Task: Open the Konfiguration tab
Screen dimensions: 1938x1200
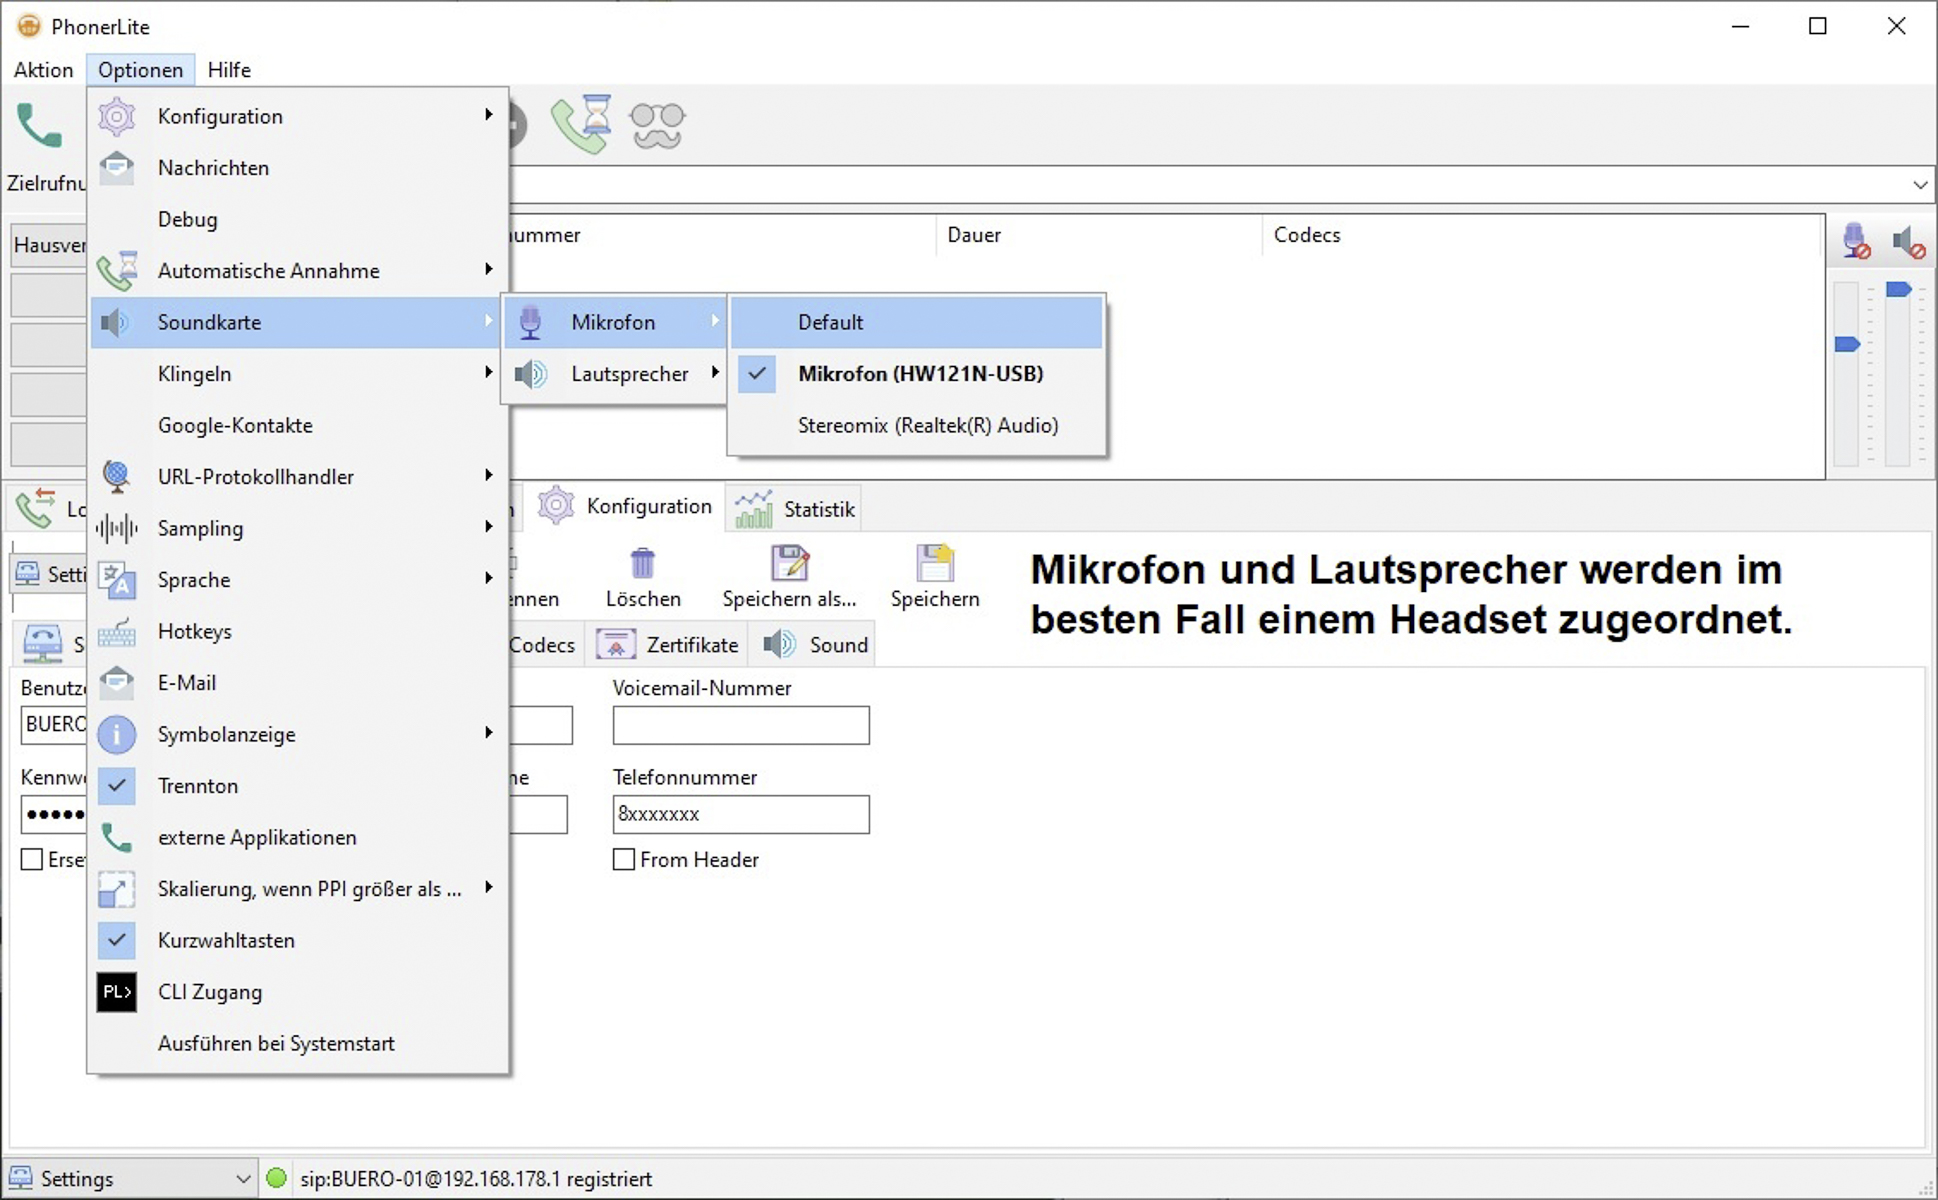Action: pyautogui.click(x=625, y=507)
